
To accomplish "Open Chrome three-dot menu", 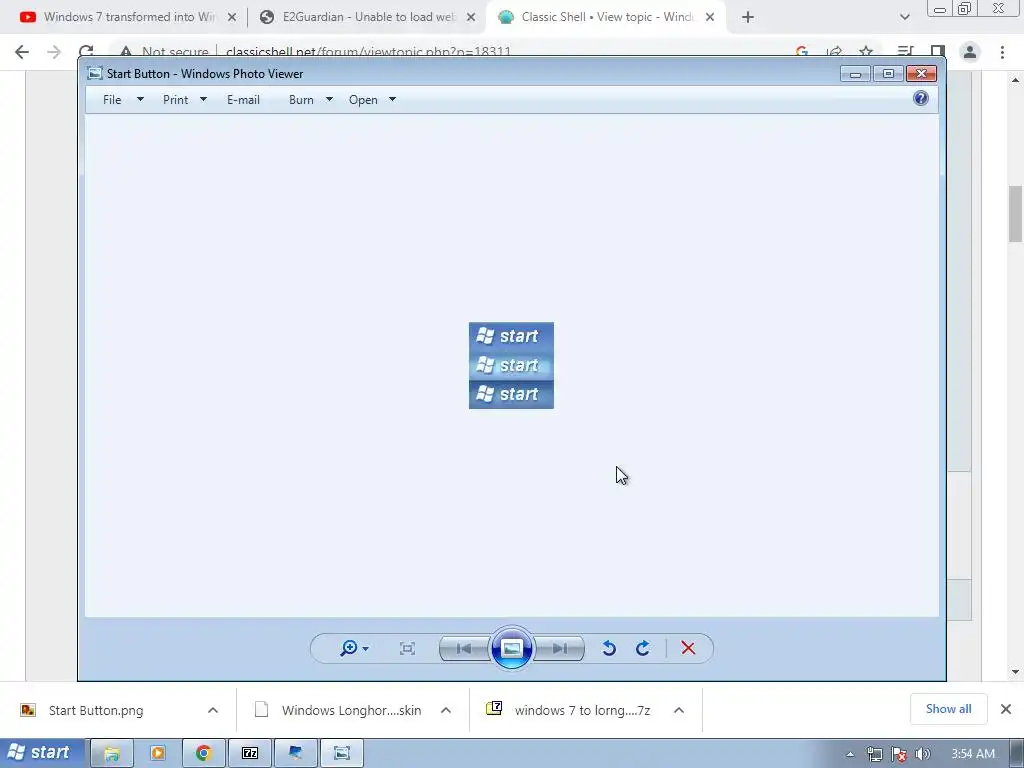I will tap(1002, 52).
